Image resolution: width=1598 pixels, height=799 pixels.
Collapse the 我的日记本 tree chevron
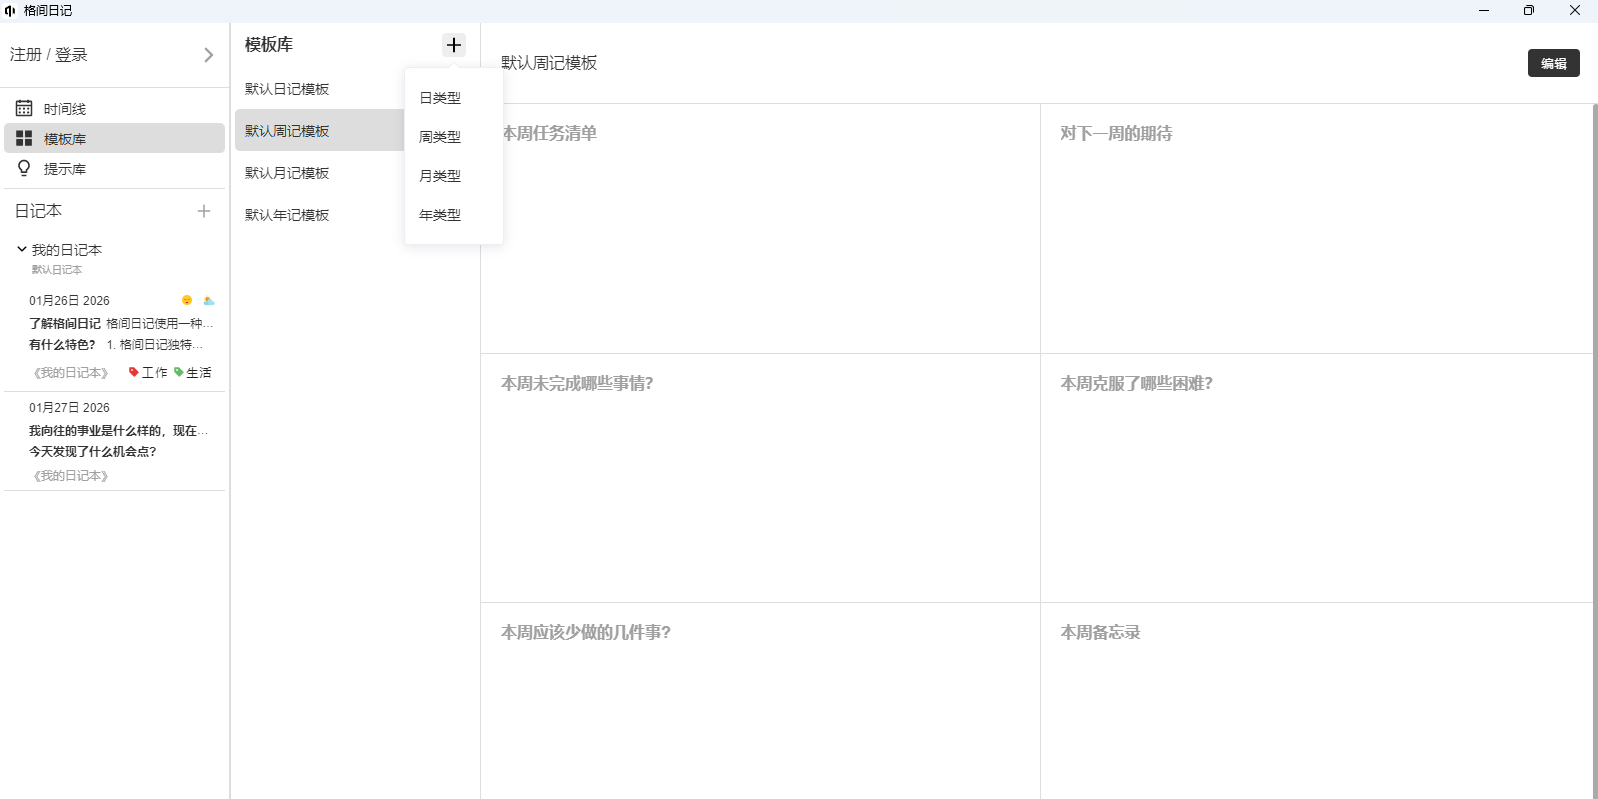21,249
